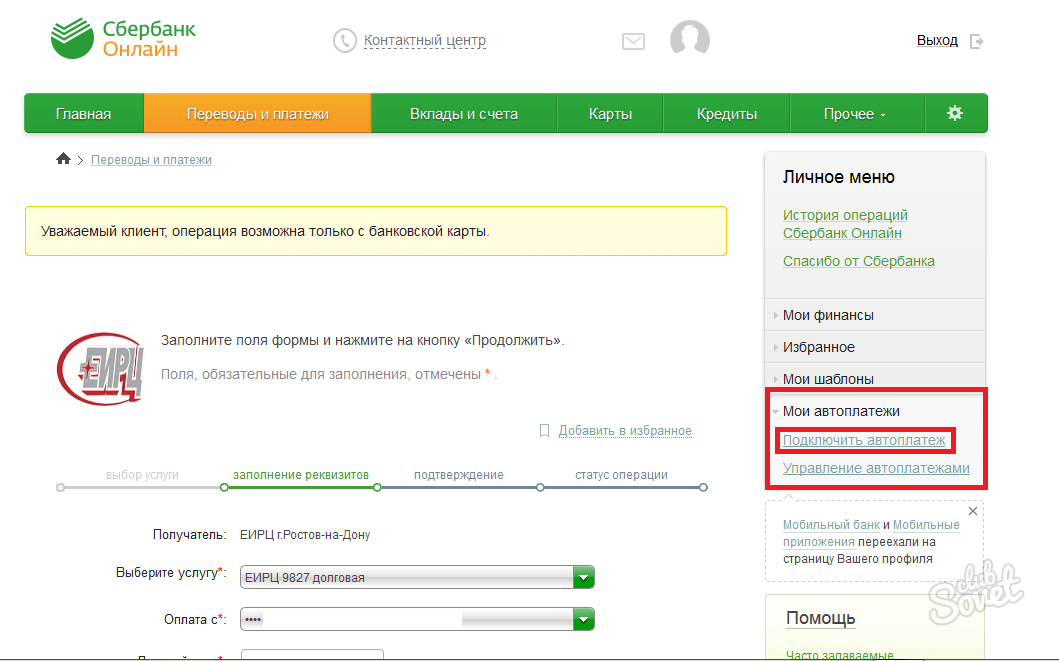Open the mail envelope icon
This screenshot has height=661, width=1059.
pyautogui.click(x=633, y=42)
